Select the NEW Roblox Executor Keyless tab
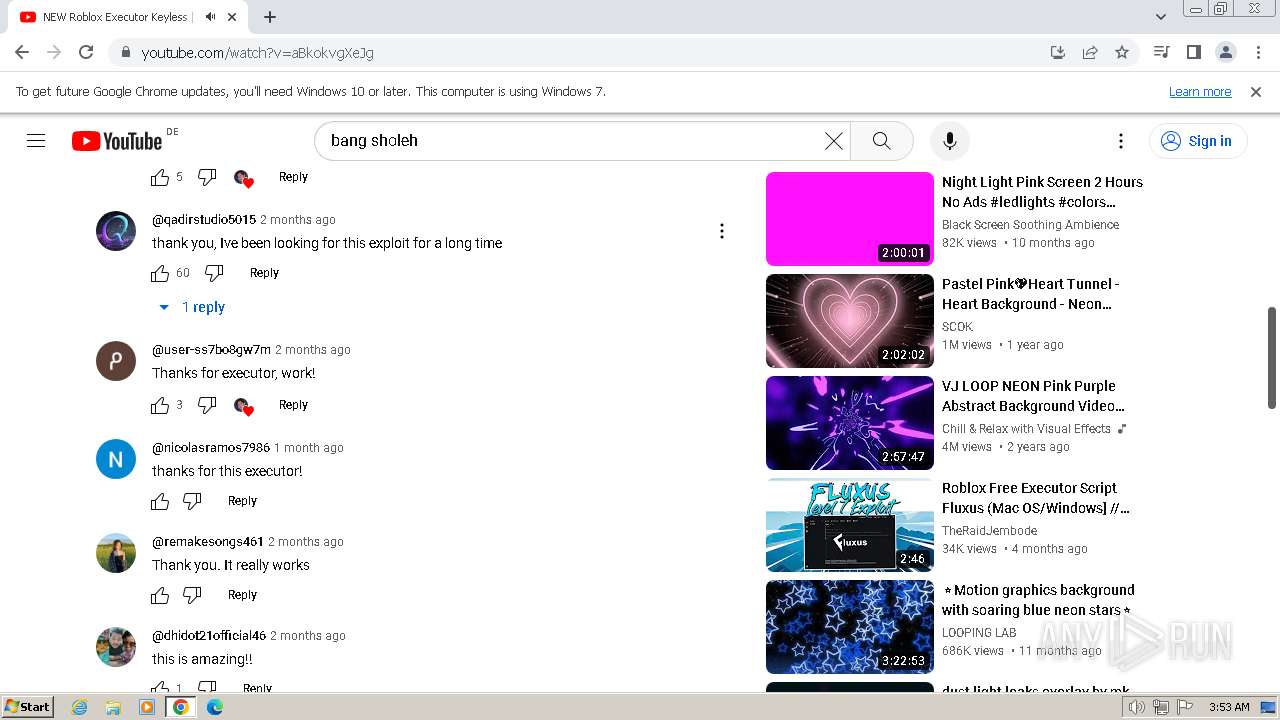This screenshot has height=720, width=1280. tap(118, 17)
